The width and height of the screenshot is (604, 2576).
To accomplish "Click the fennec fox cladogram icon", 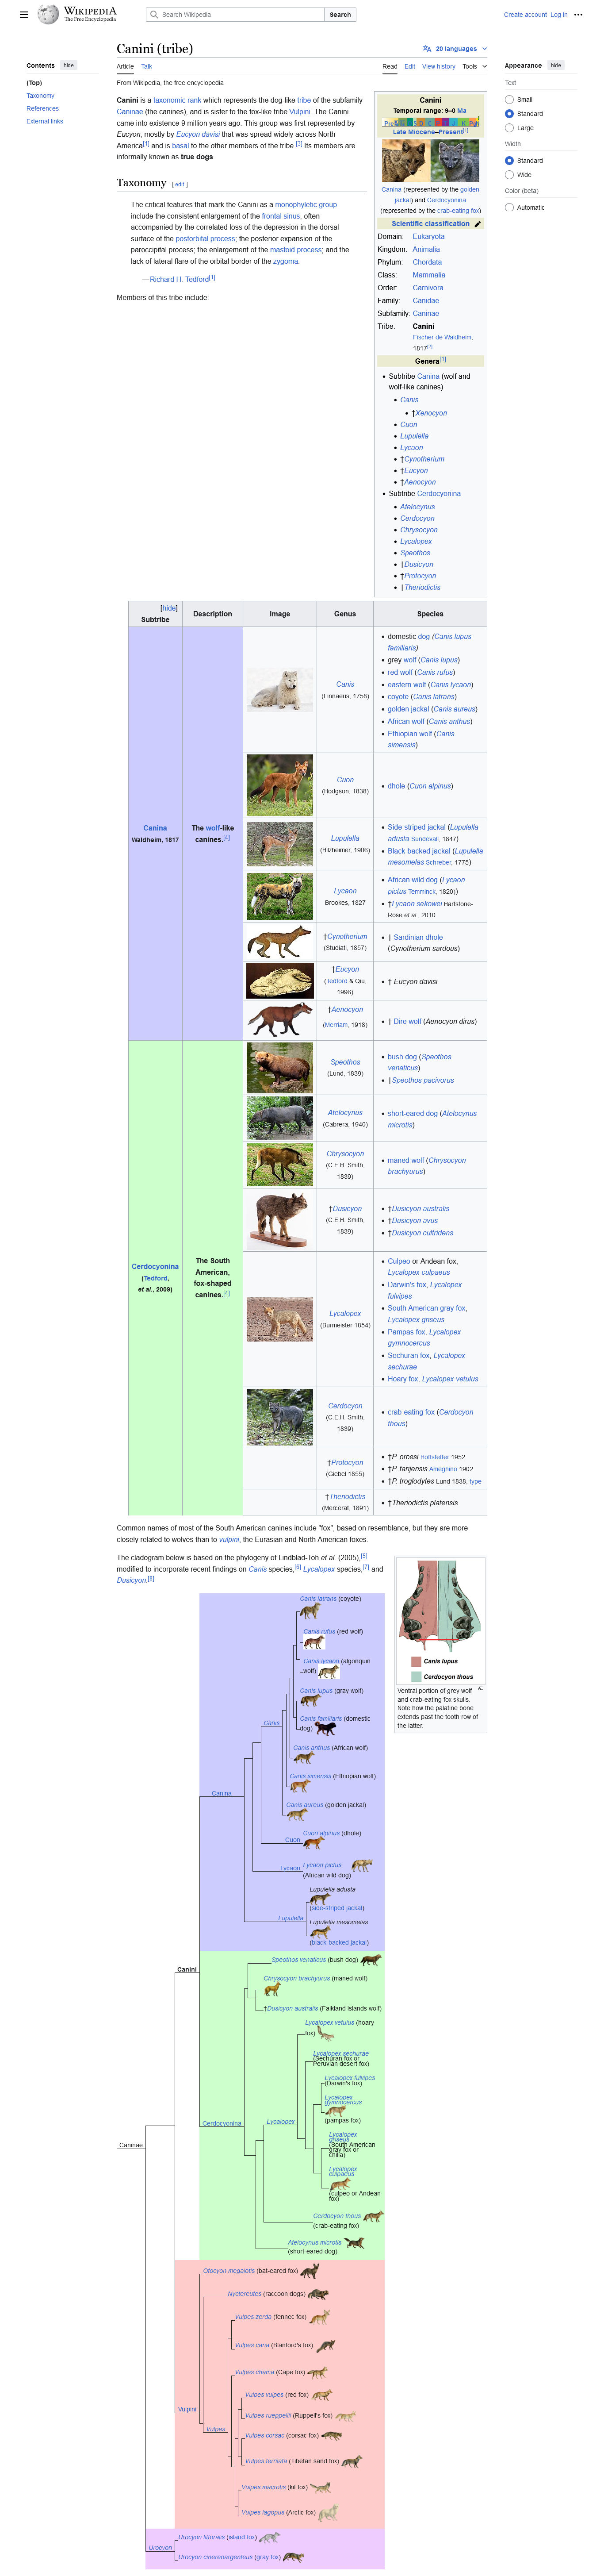I will point(320,2317).
